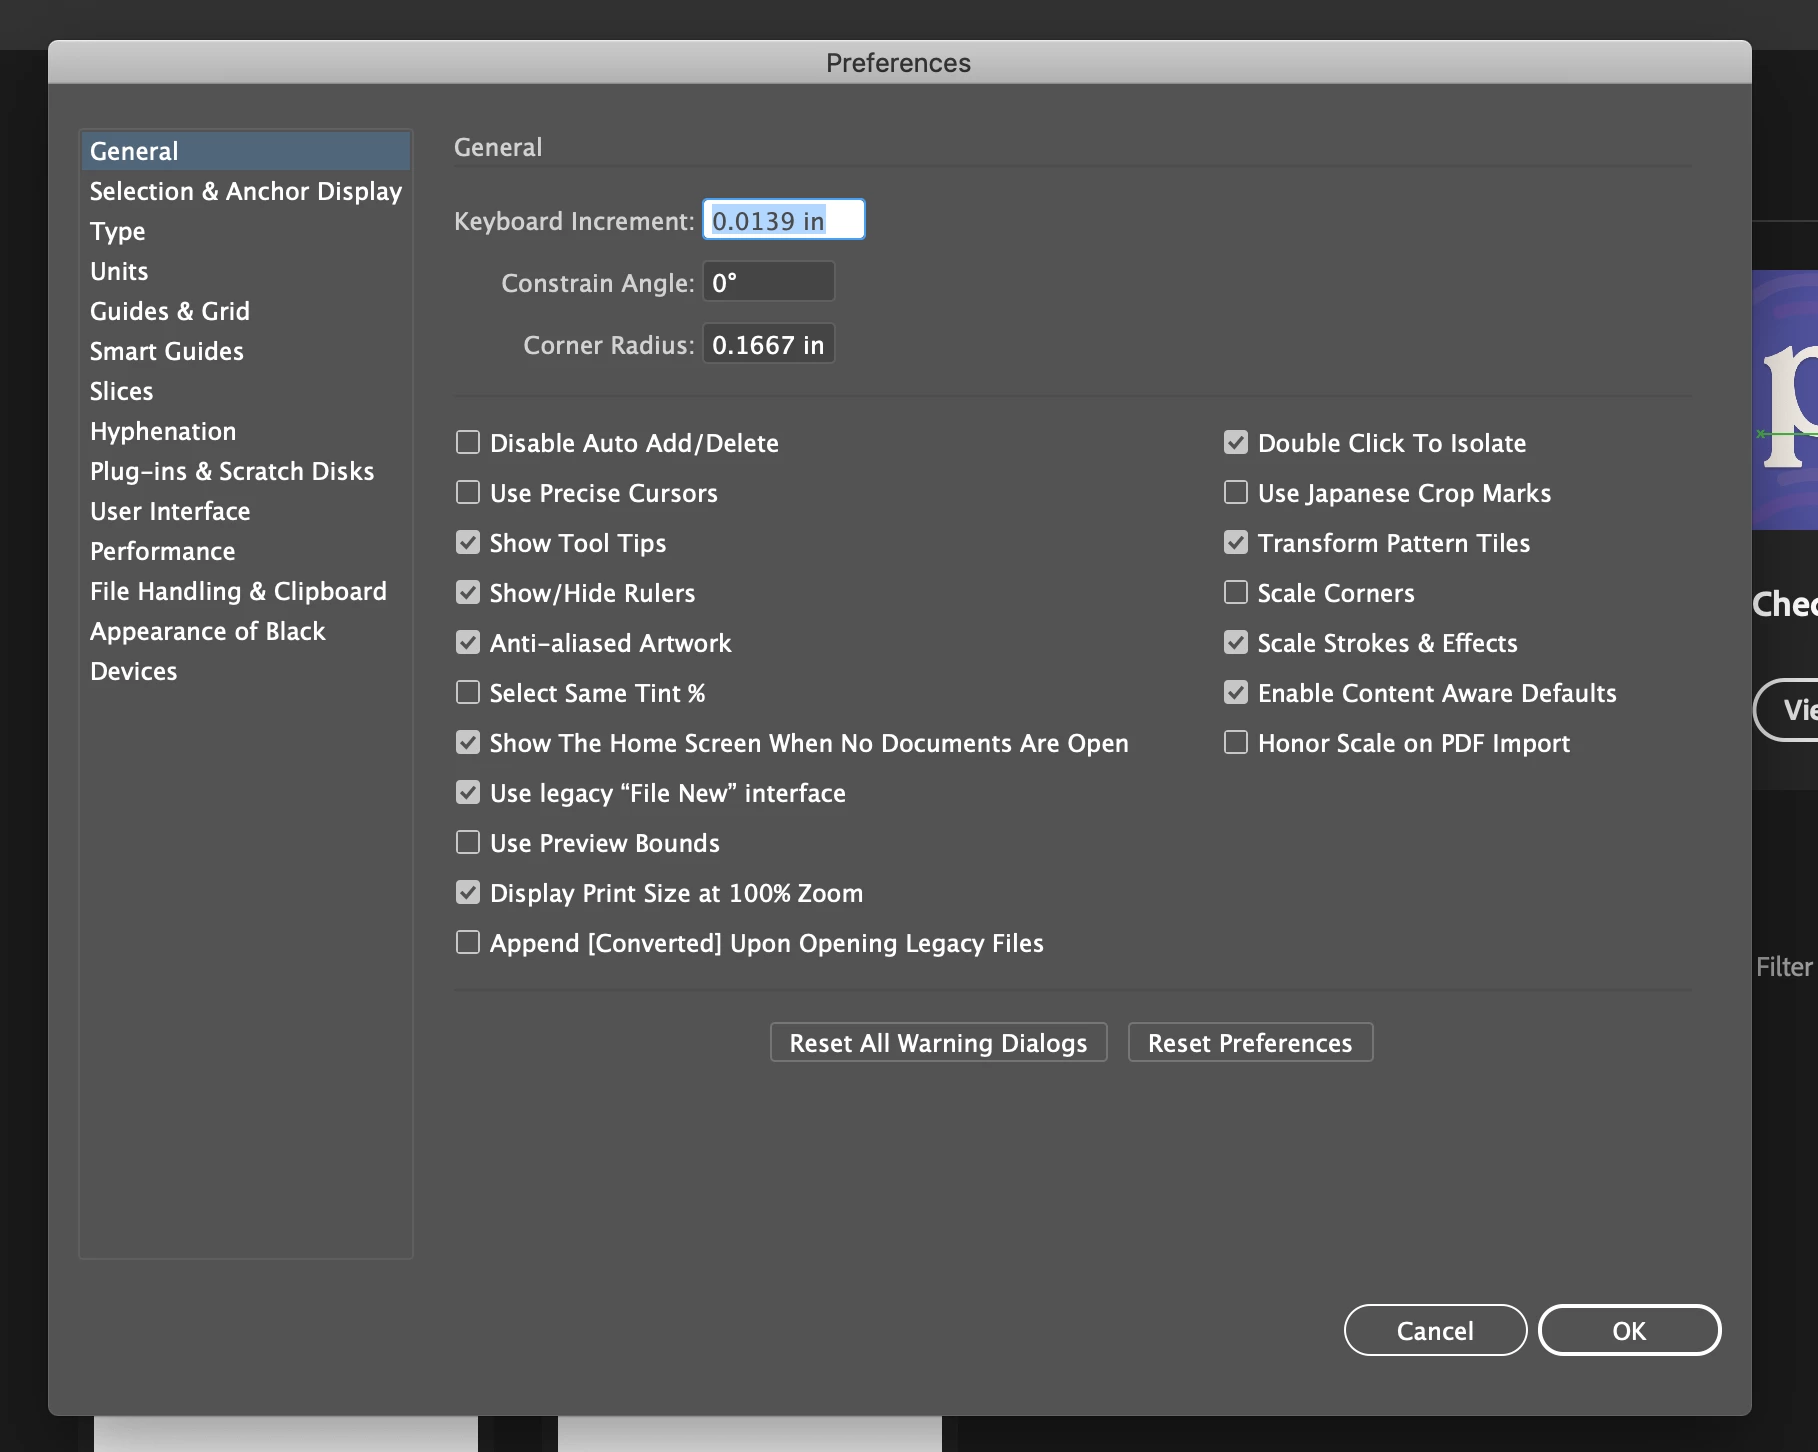Open Selection & Anchor Display preferences
Screen dimensions: 1818x1452
[x=245, y=191]
